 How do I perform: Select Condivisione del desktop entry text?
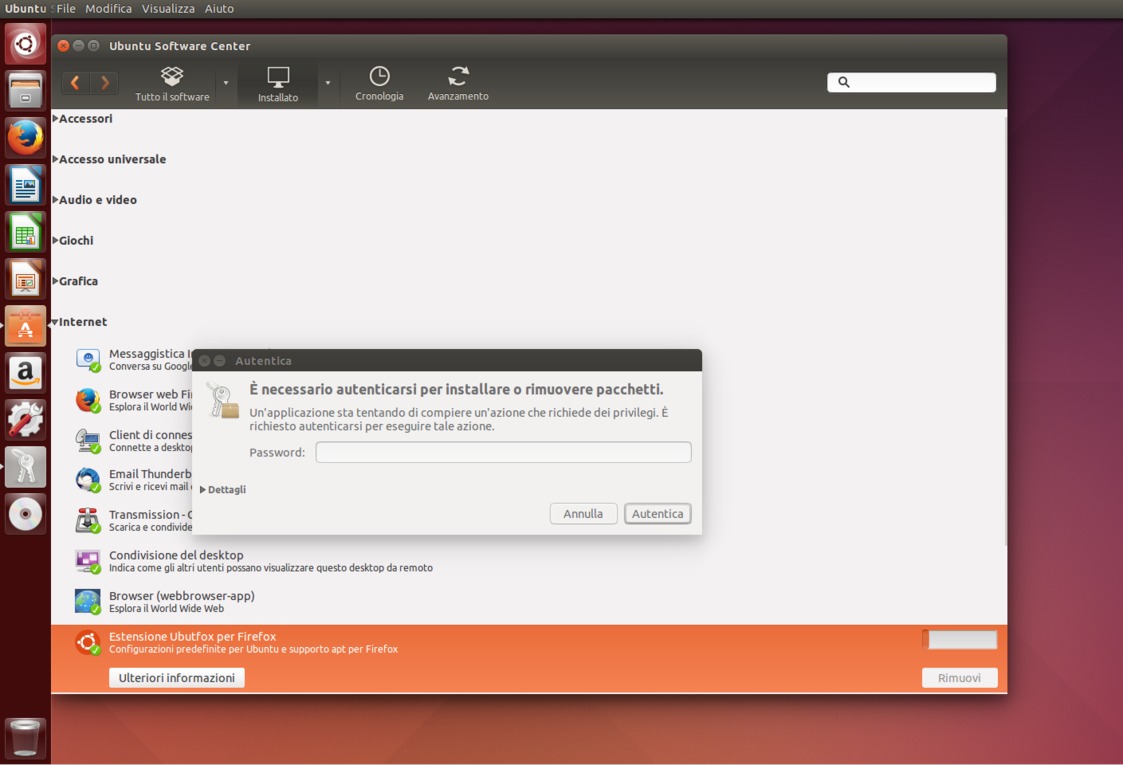click(x=176, y=555)
